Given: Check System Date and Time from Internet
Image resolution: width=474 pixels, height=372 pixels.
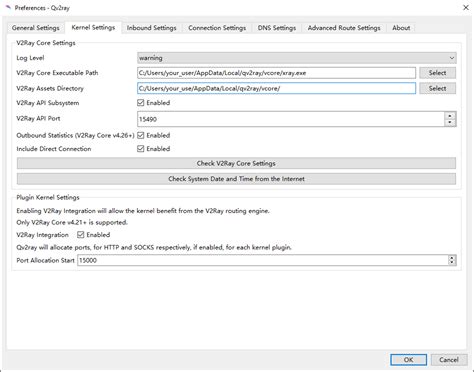Looking at the screenshot, I should [x=236, y=179].
